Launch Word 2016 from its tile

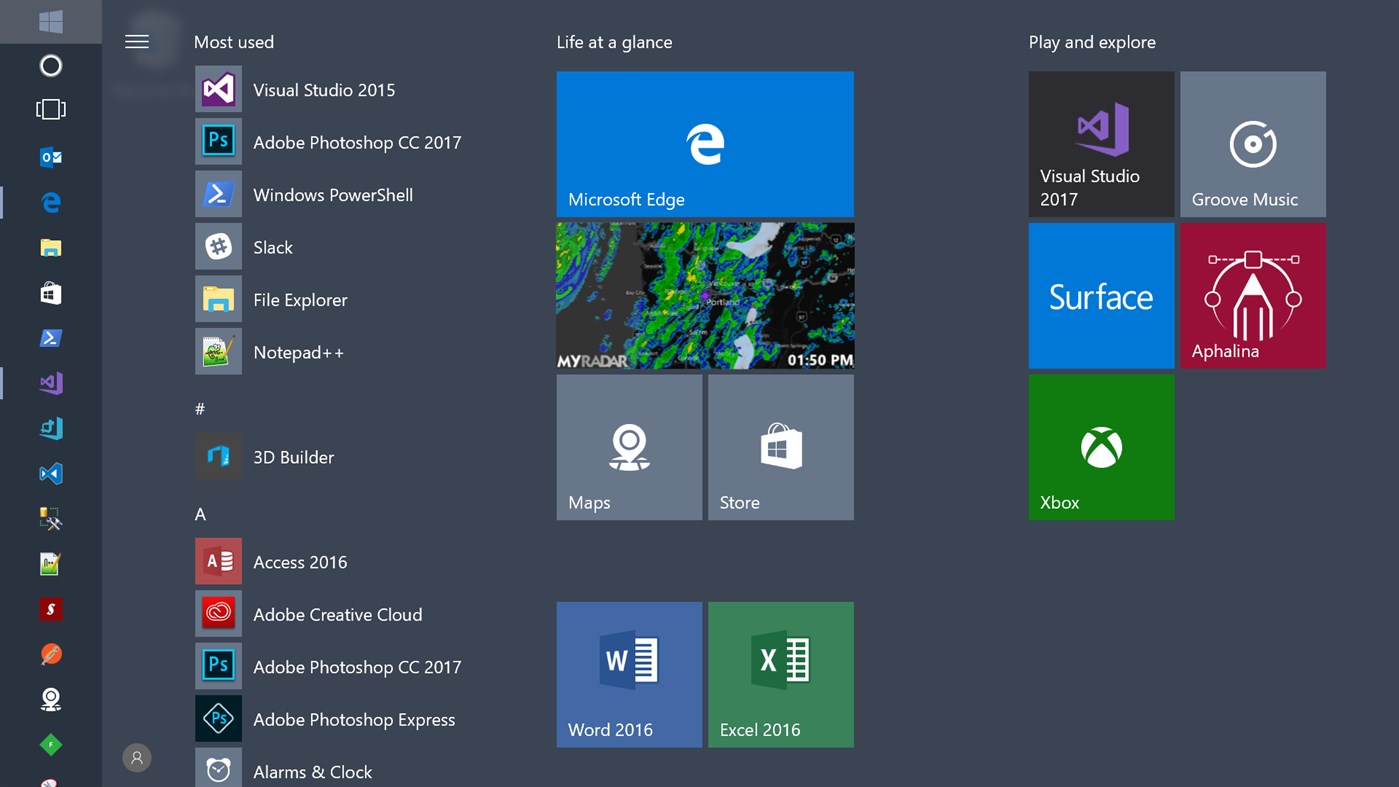(628, 673)
